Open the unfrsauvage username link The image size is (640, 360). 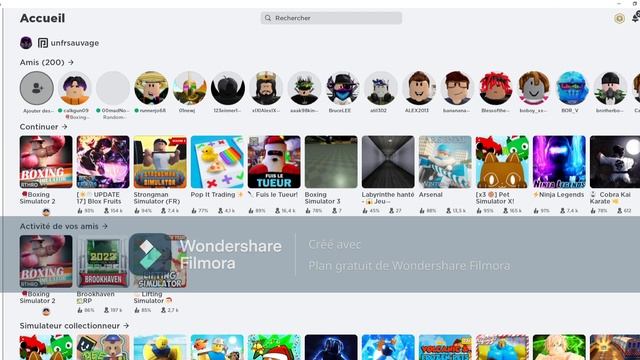point(75,43)
